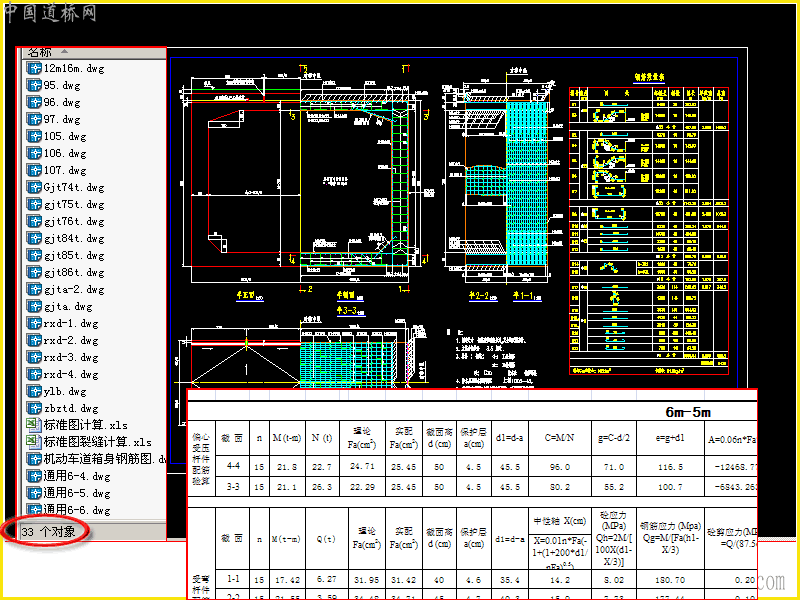Click the red rebar quantity table thumbnail
Image resolution: width=800 pixels, height=600 pixels.
click(649, 231)
